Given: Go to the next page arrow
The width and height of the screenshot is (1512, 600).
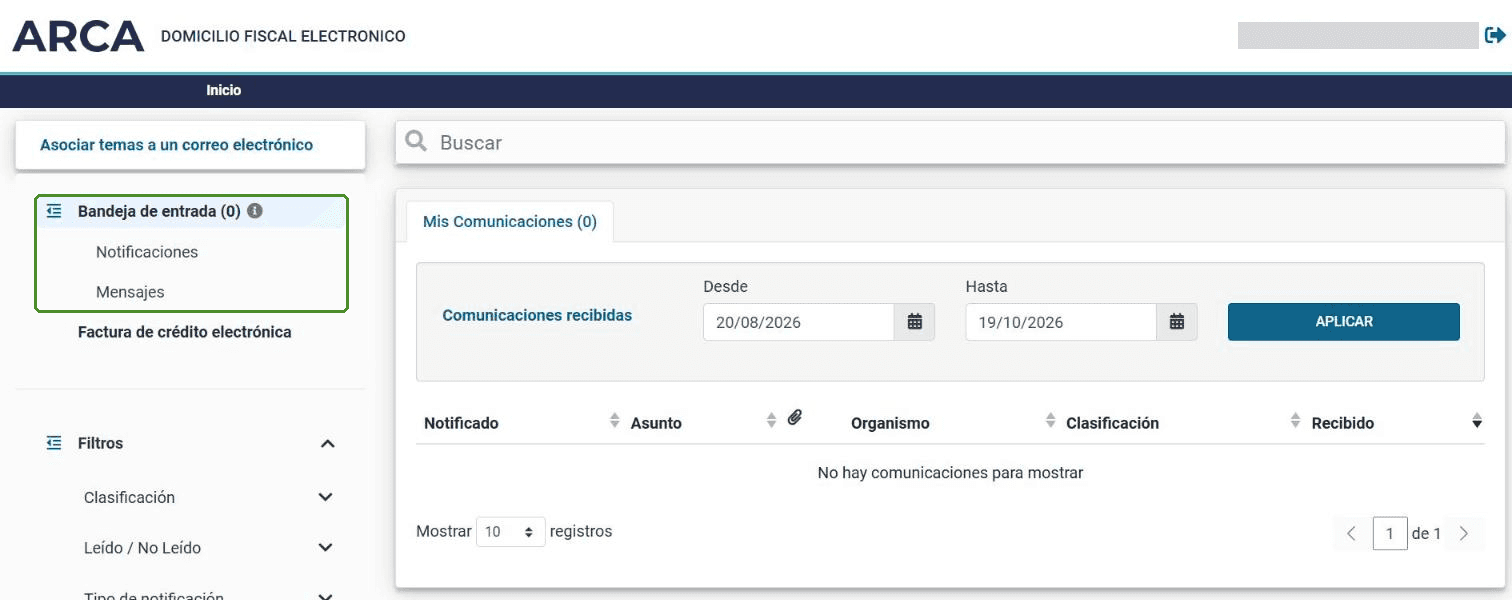Looking at the screenshot, I should tap(1464, 534).
